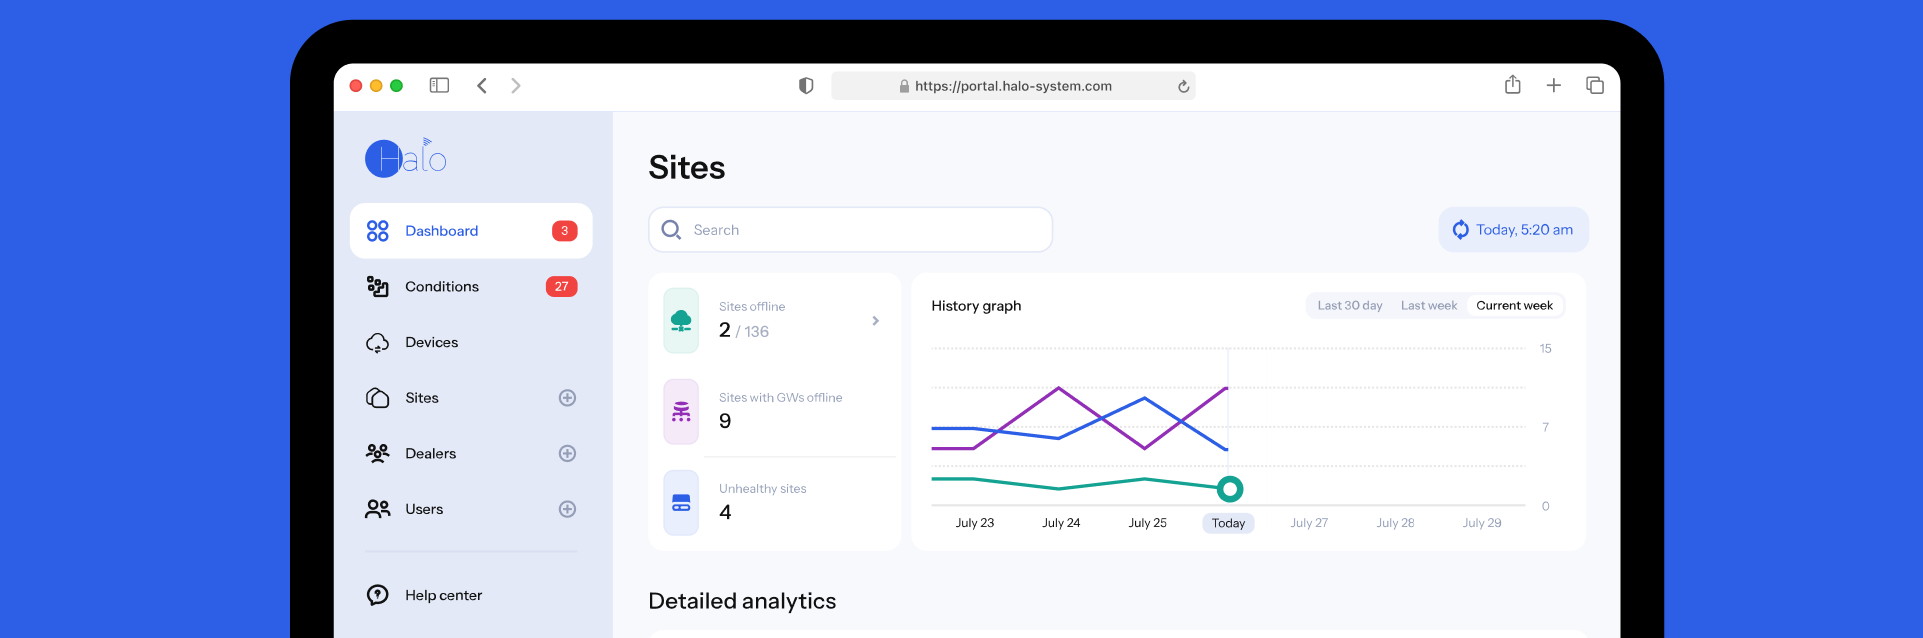The image size is (1923, 638).
Task: Click the Dashboard badge showing 3
Action: click(564, 231)
